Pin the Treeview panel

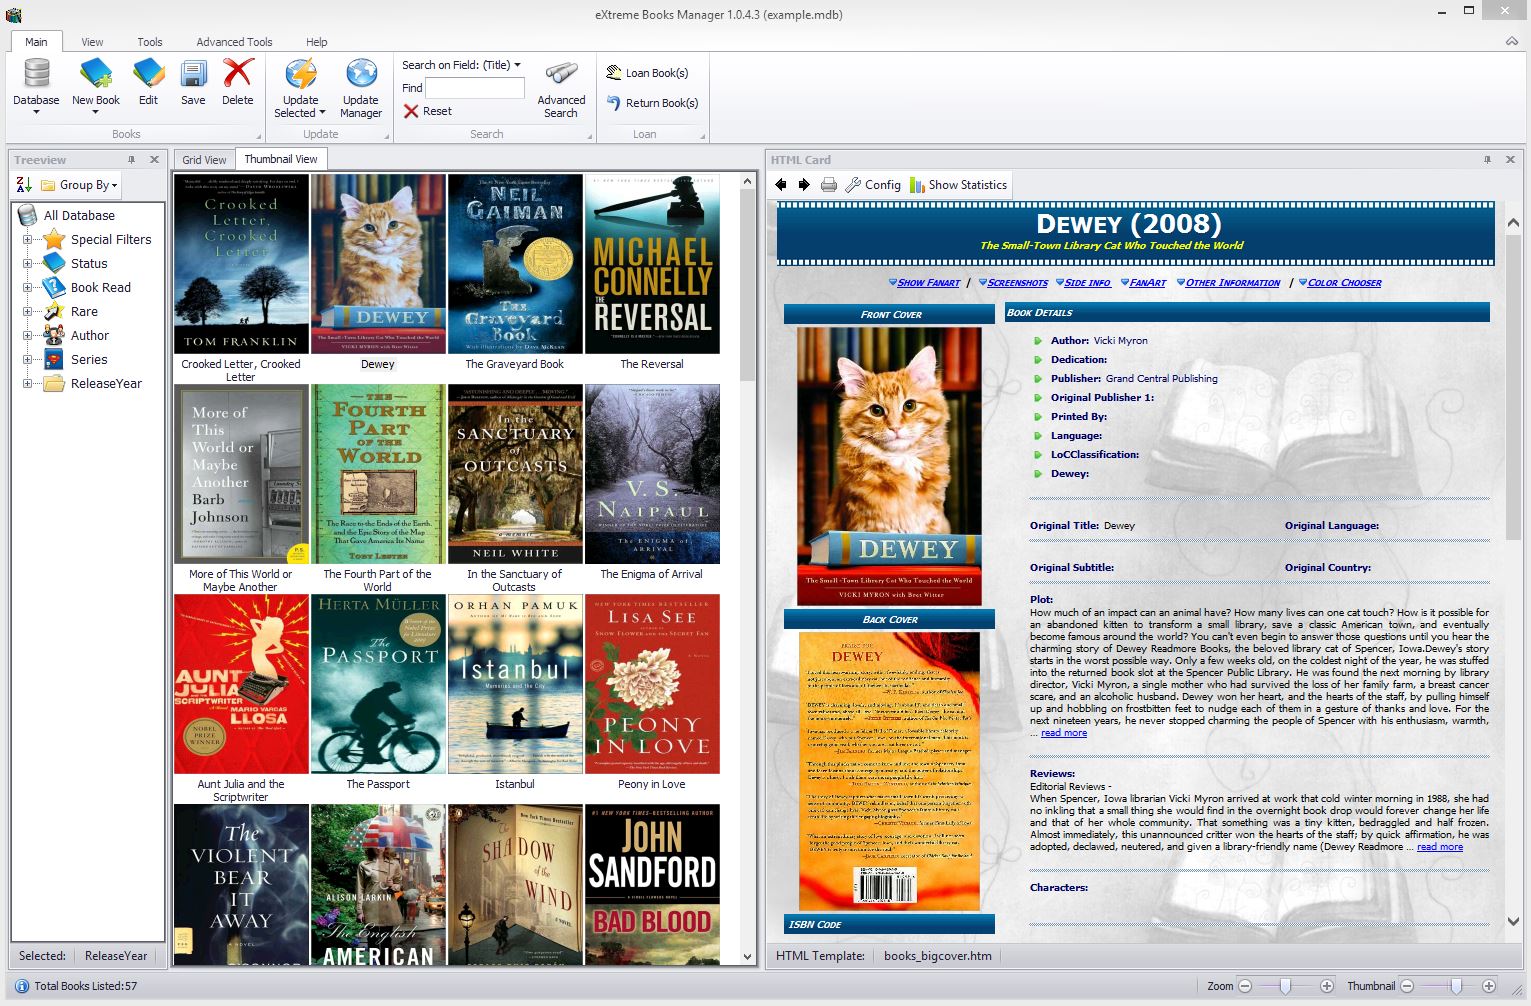[x=131, y=159]
